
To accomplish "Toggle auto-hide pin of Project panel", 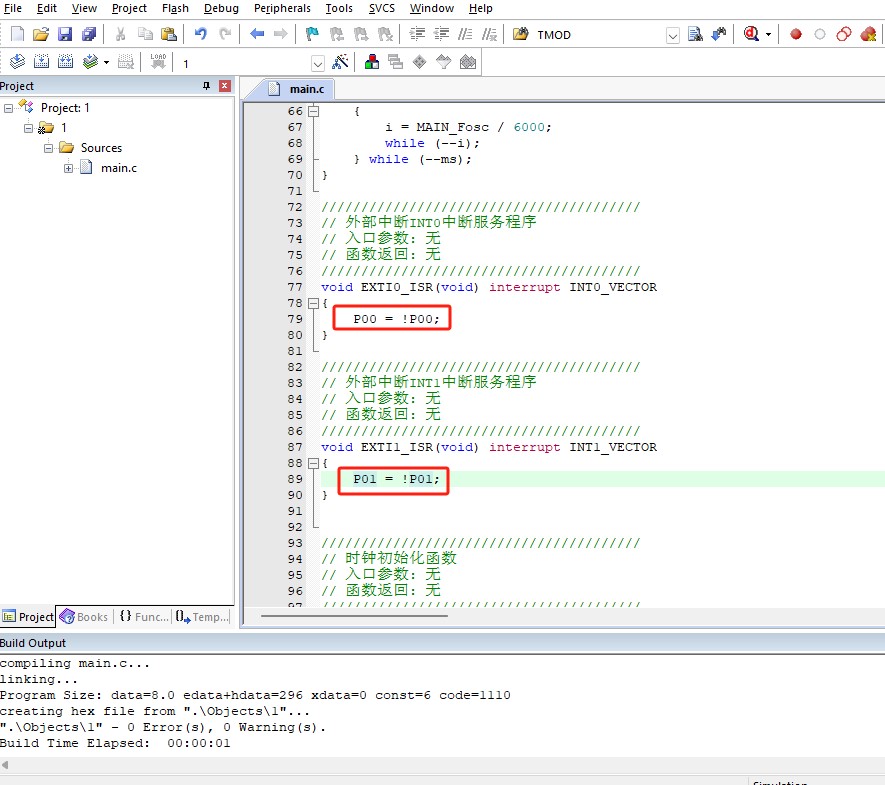I will pos(206,86).
